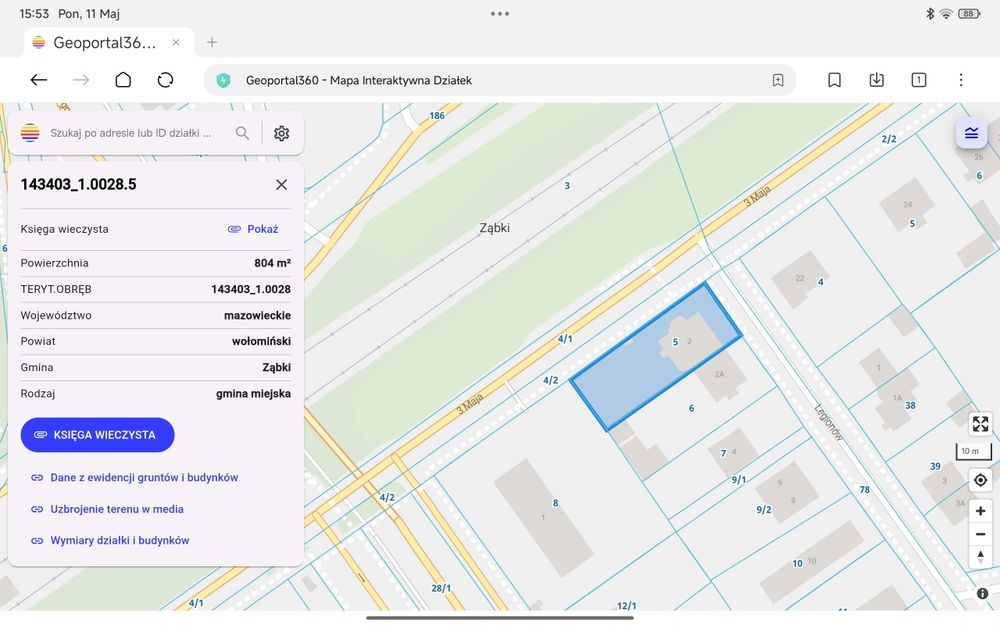Screen dimensions: 1000x625
Task: Click the KSIĘGA WIECZYSTA blue button
Action: [x=98, y=435]
